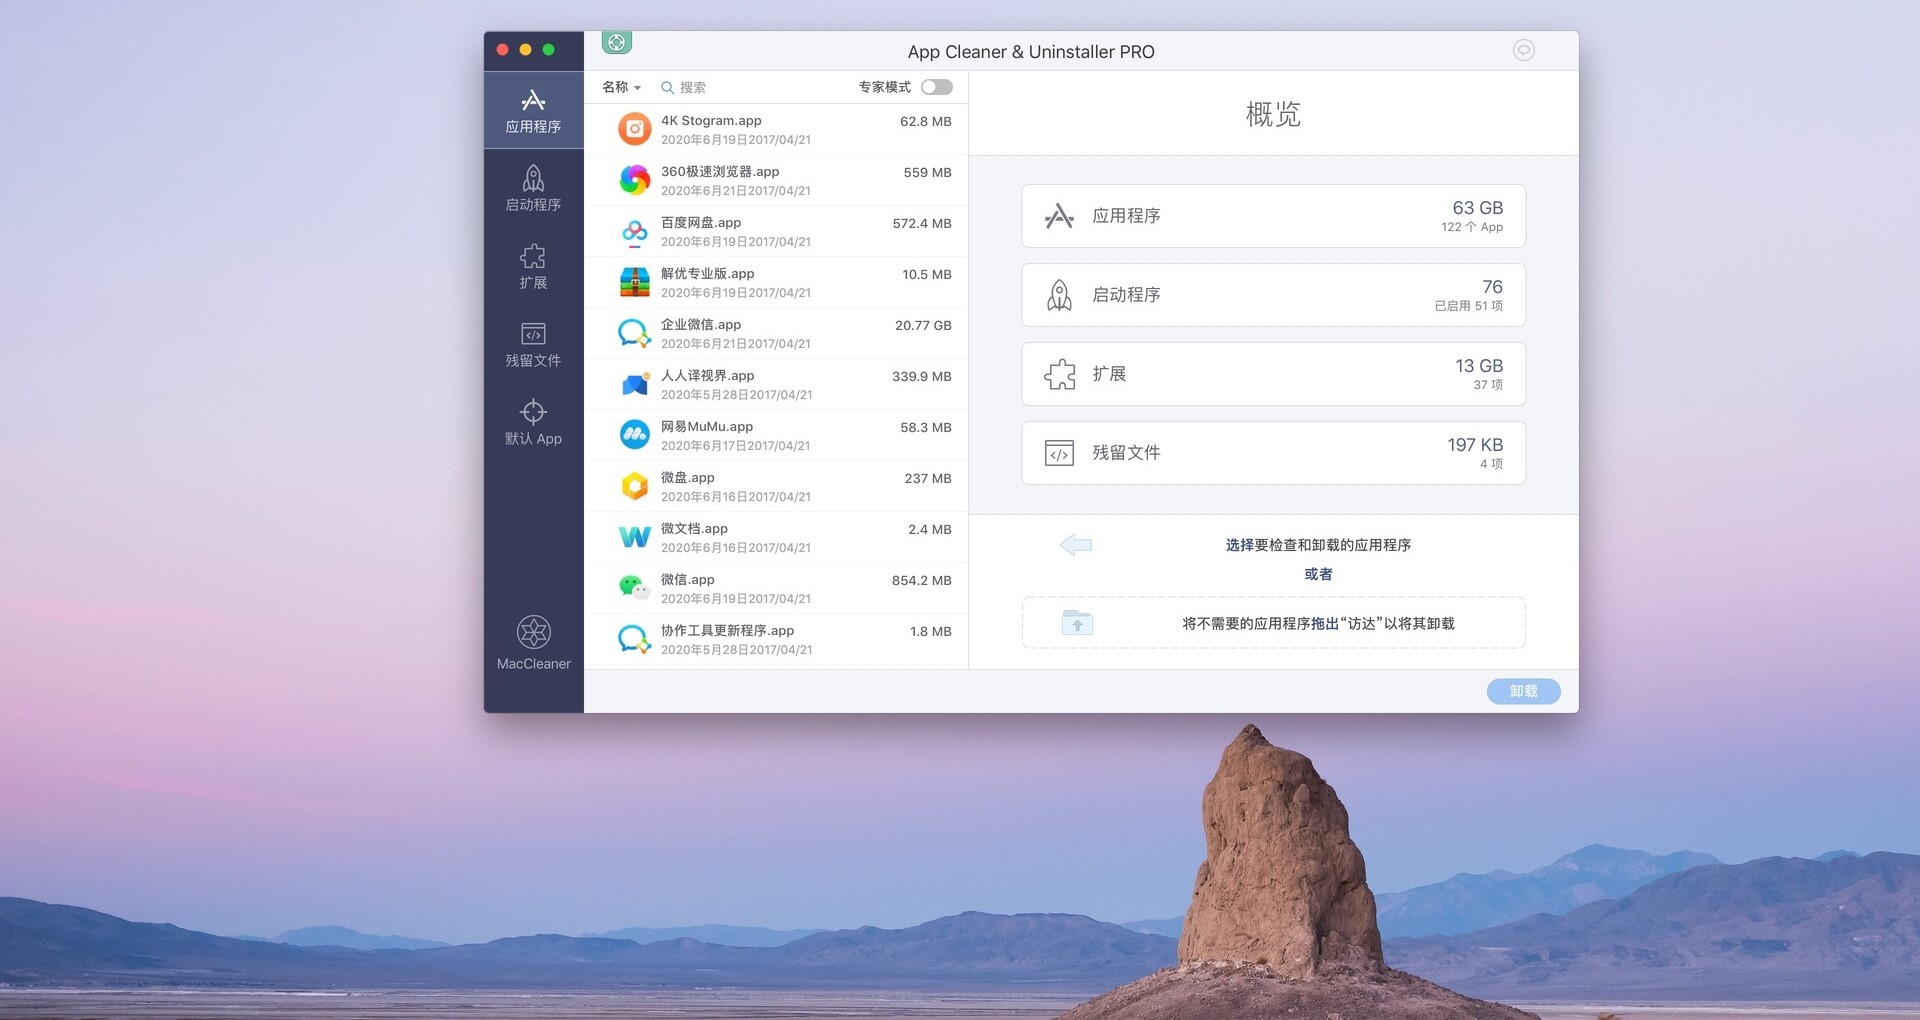Launch MacCleaner from the sidebar

tap(533, 640)
